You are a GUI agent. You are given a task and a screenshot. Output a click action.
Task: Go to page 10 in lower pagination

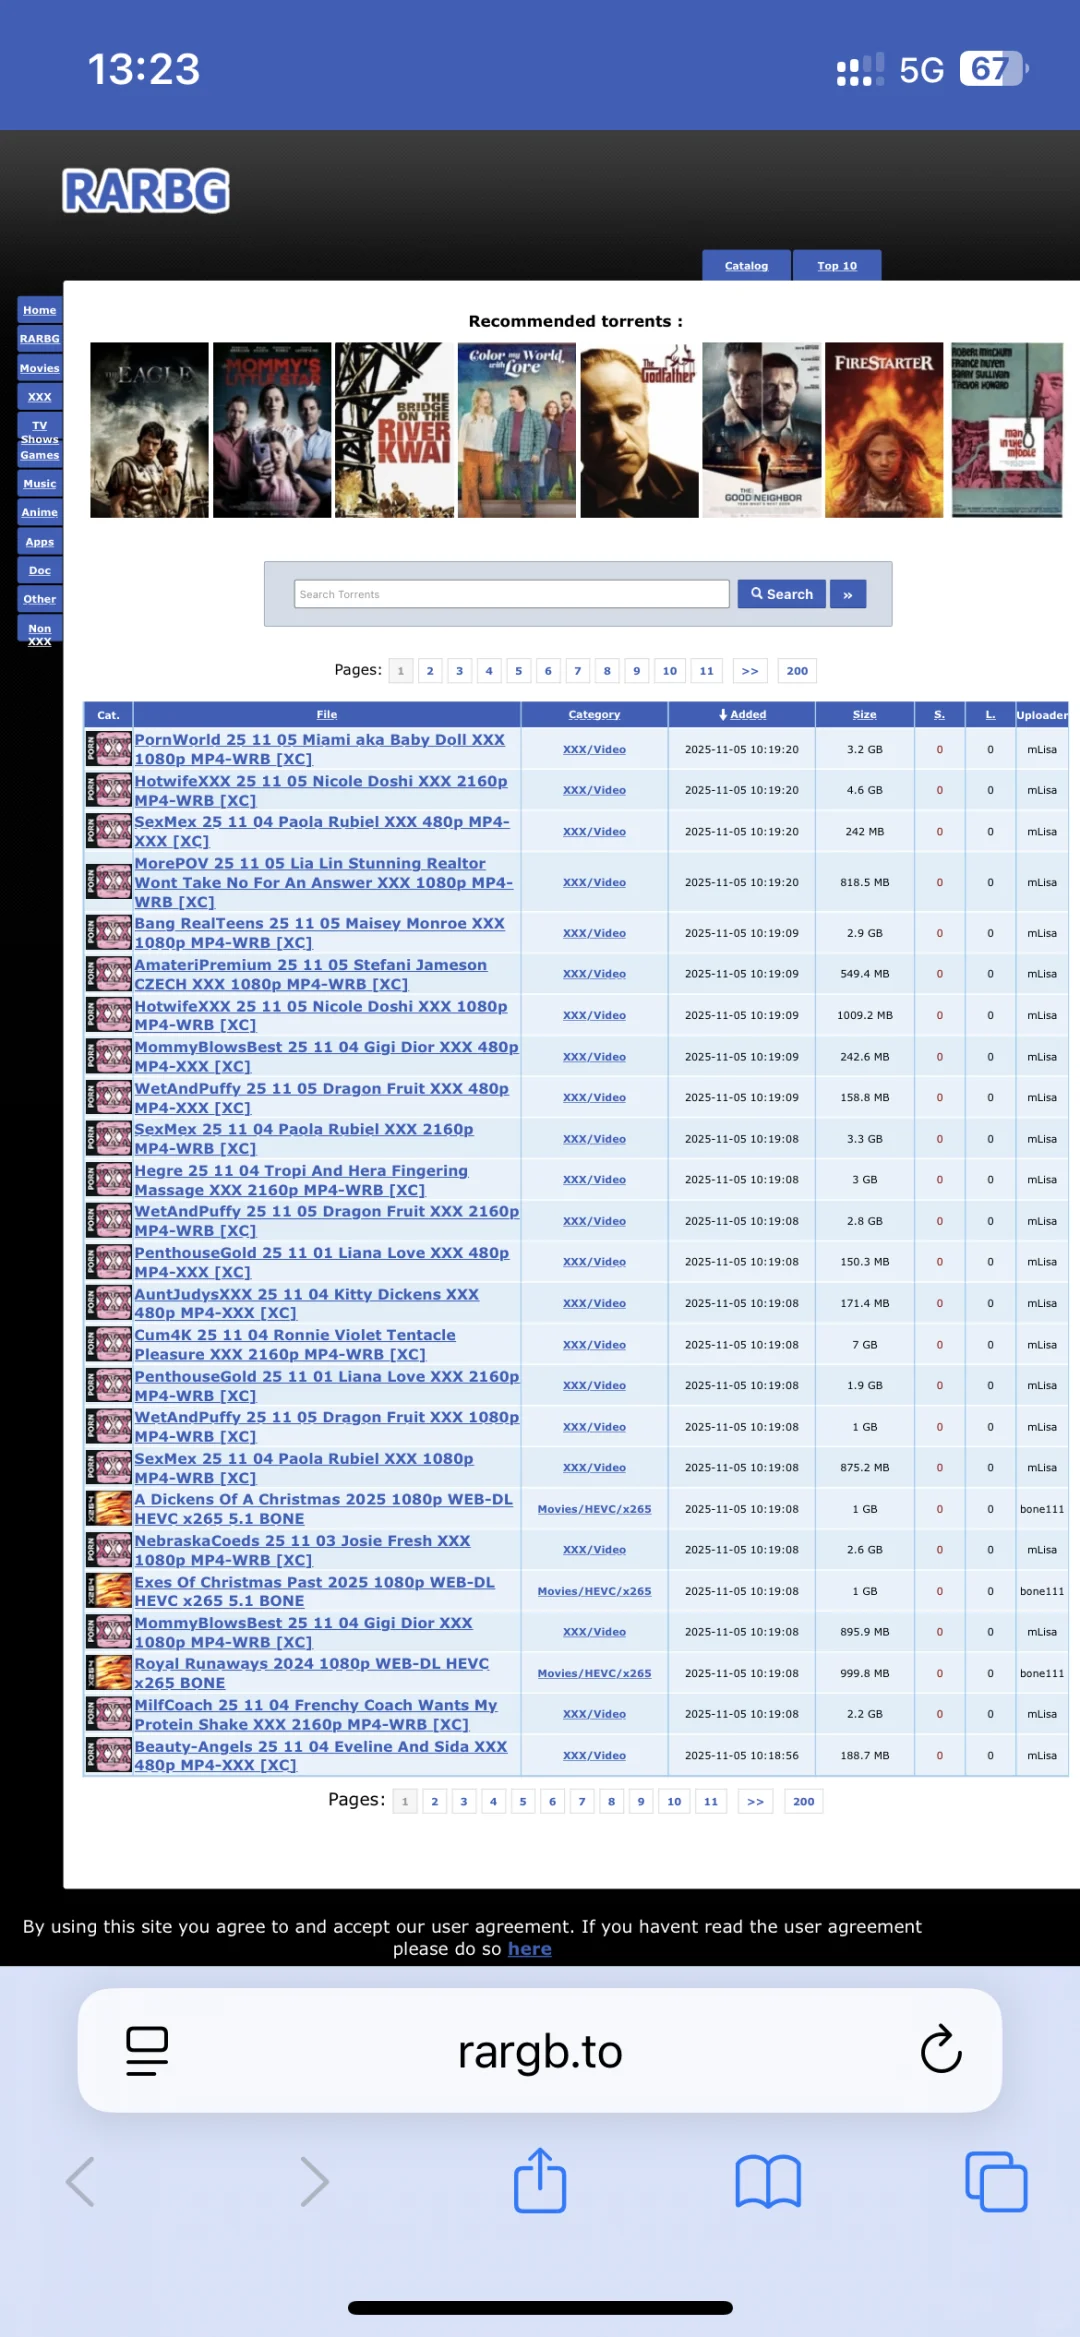[x=674, y=1801]
